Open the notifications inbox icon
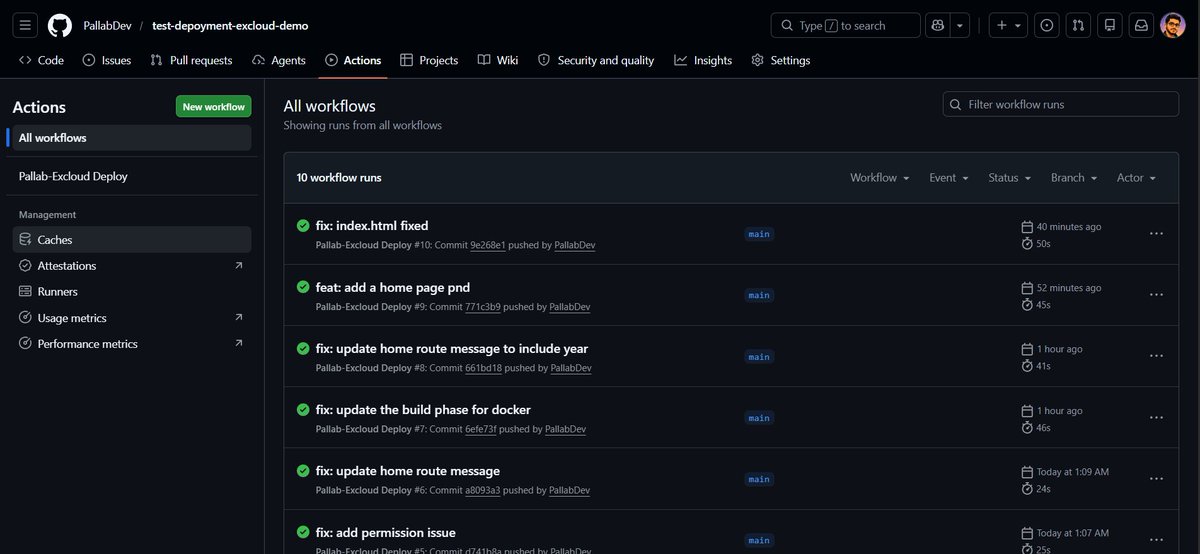 point(1141,25)
